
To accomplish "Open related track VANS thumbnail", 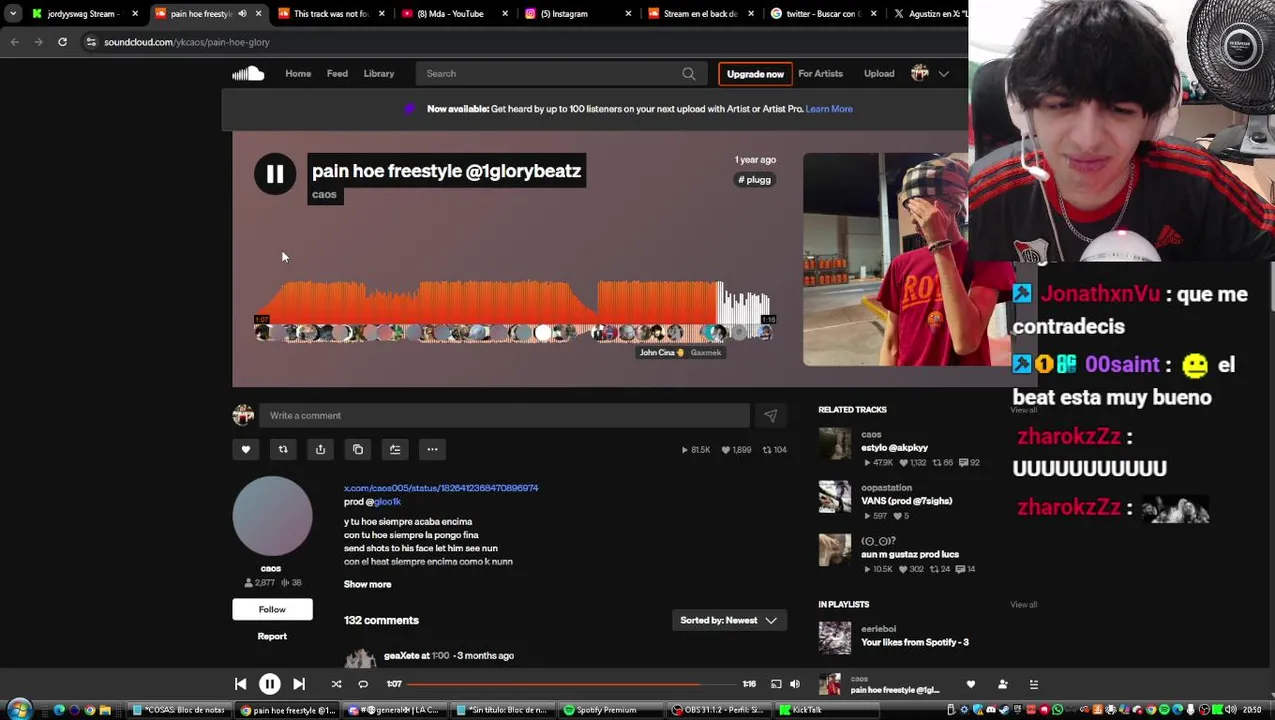I will click(x=835, y=497).
